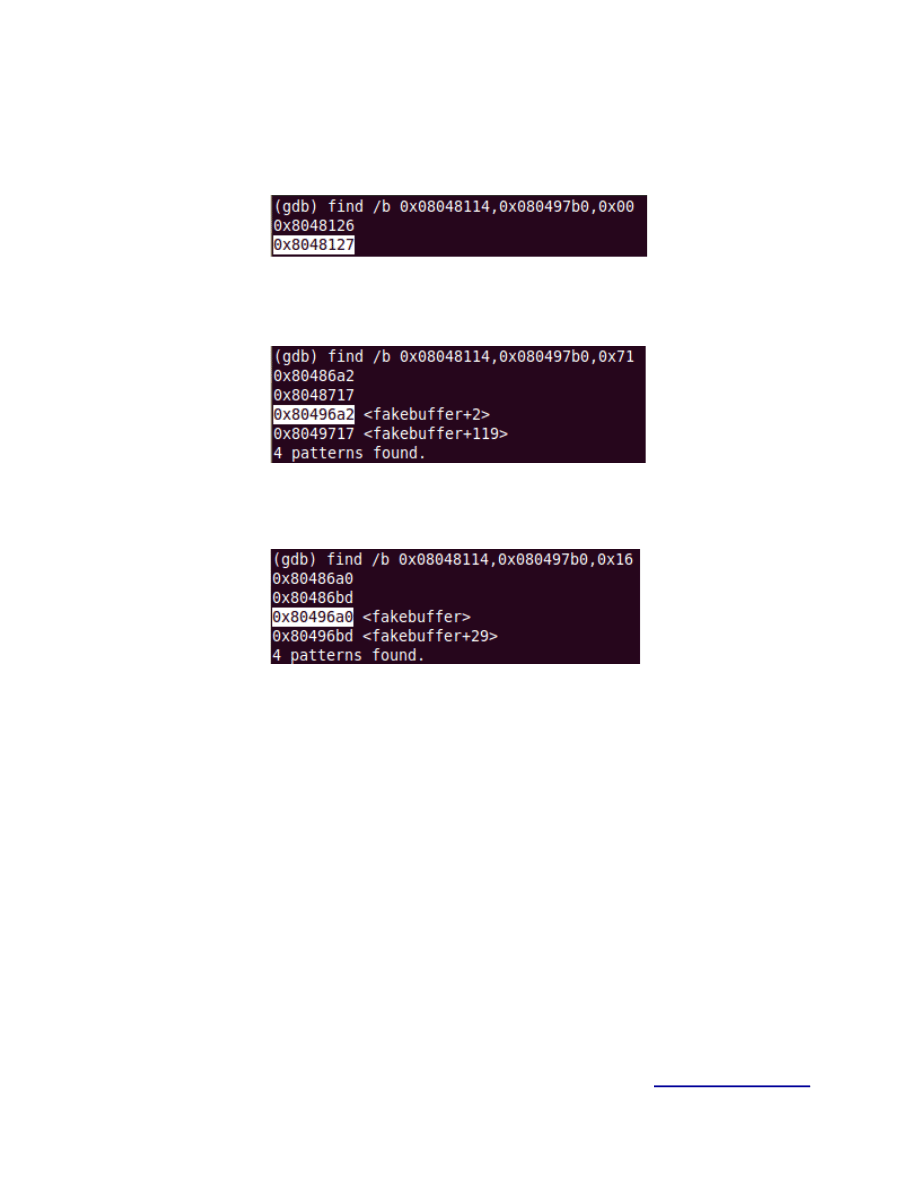Click the address 0x80486bd result
The image size is (918, 1188).
[313, 598]
